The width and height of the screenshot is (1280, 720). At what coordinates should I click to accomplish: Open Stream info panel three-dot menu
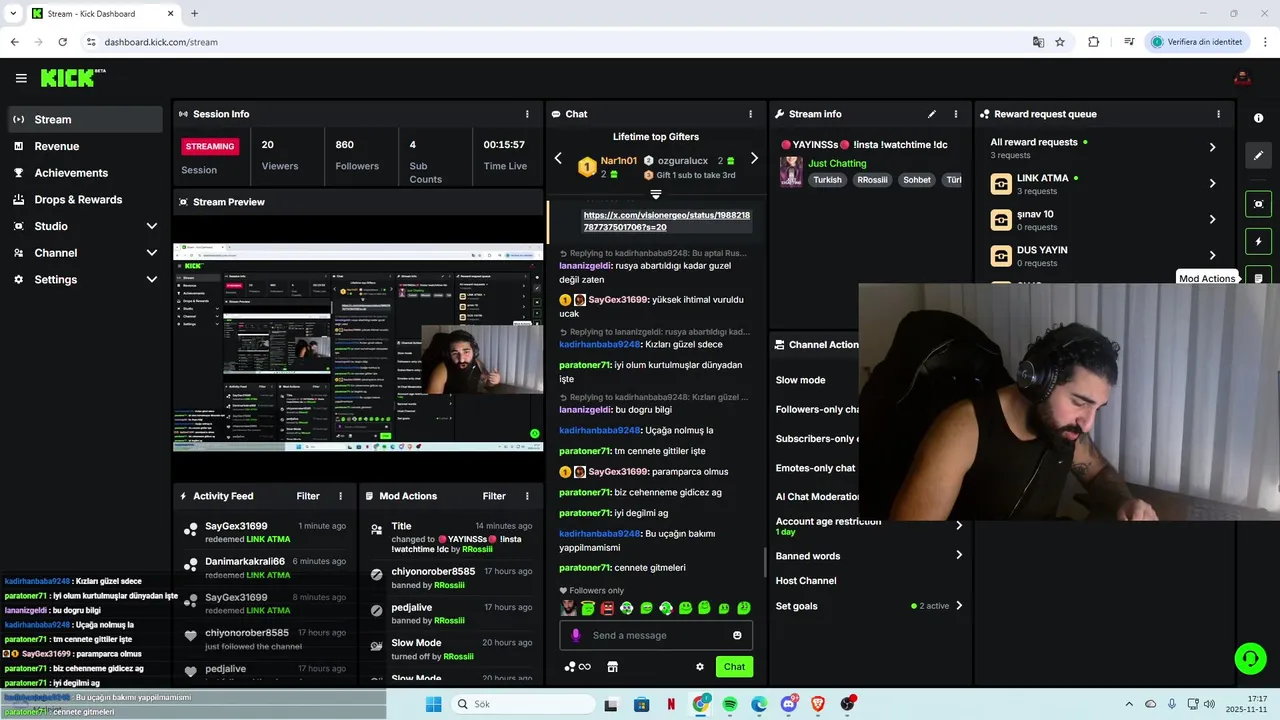tap(955, 114)
